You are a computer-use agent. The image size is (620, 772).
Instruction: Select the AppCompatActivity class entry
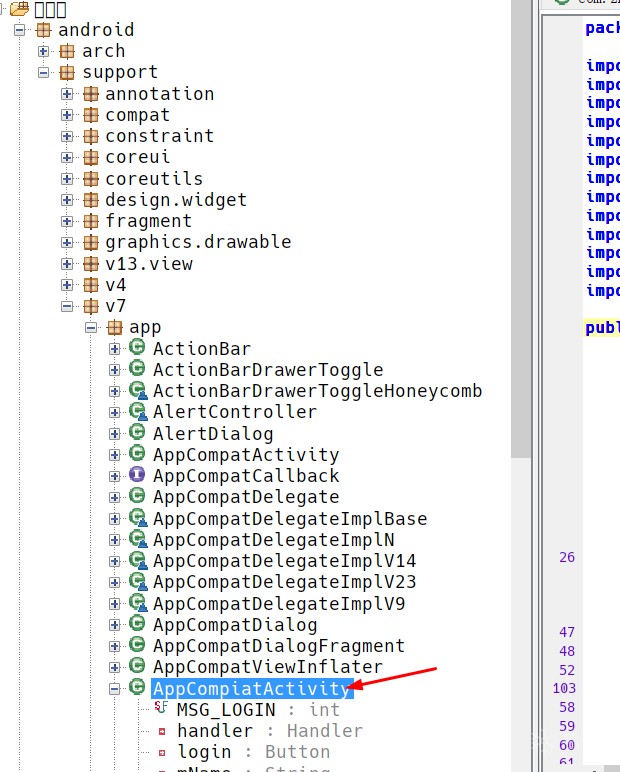(246, 455)
